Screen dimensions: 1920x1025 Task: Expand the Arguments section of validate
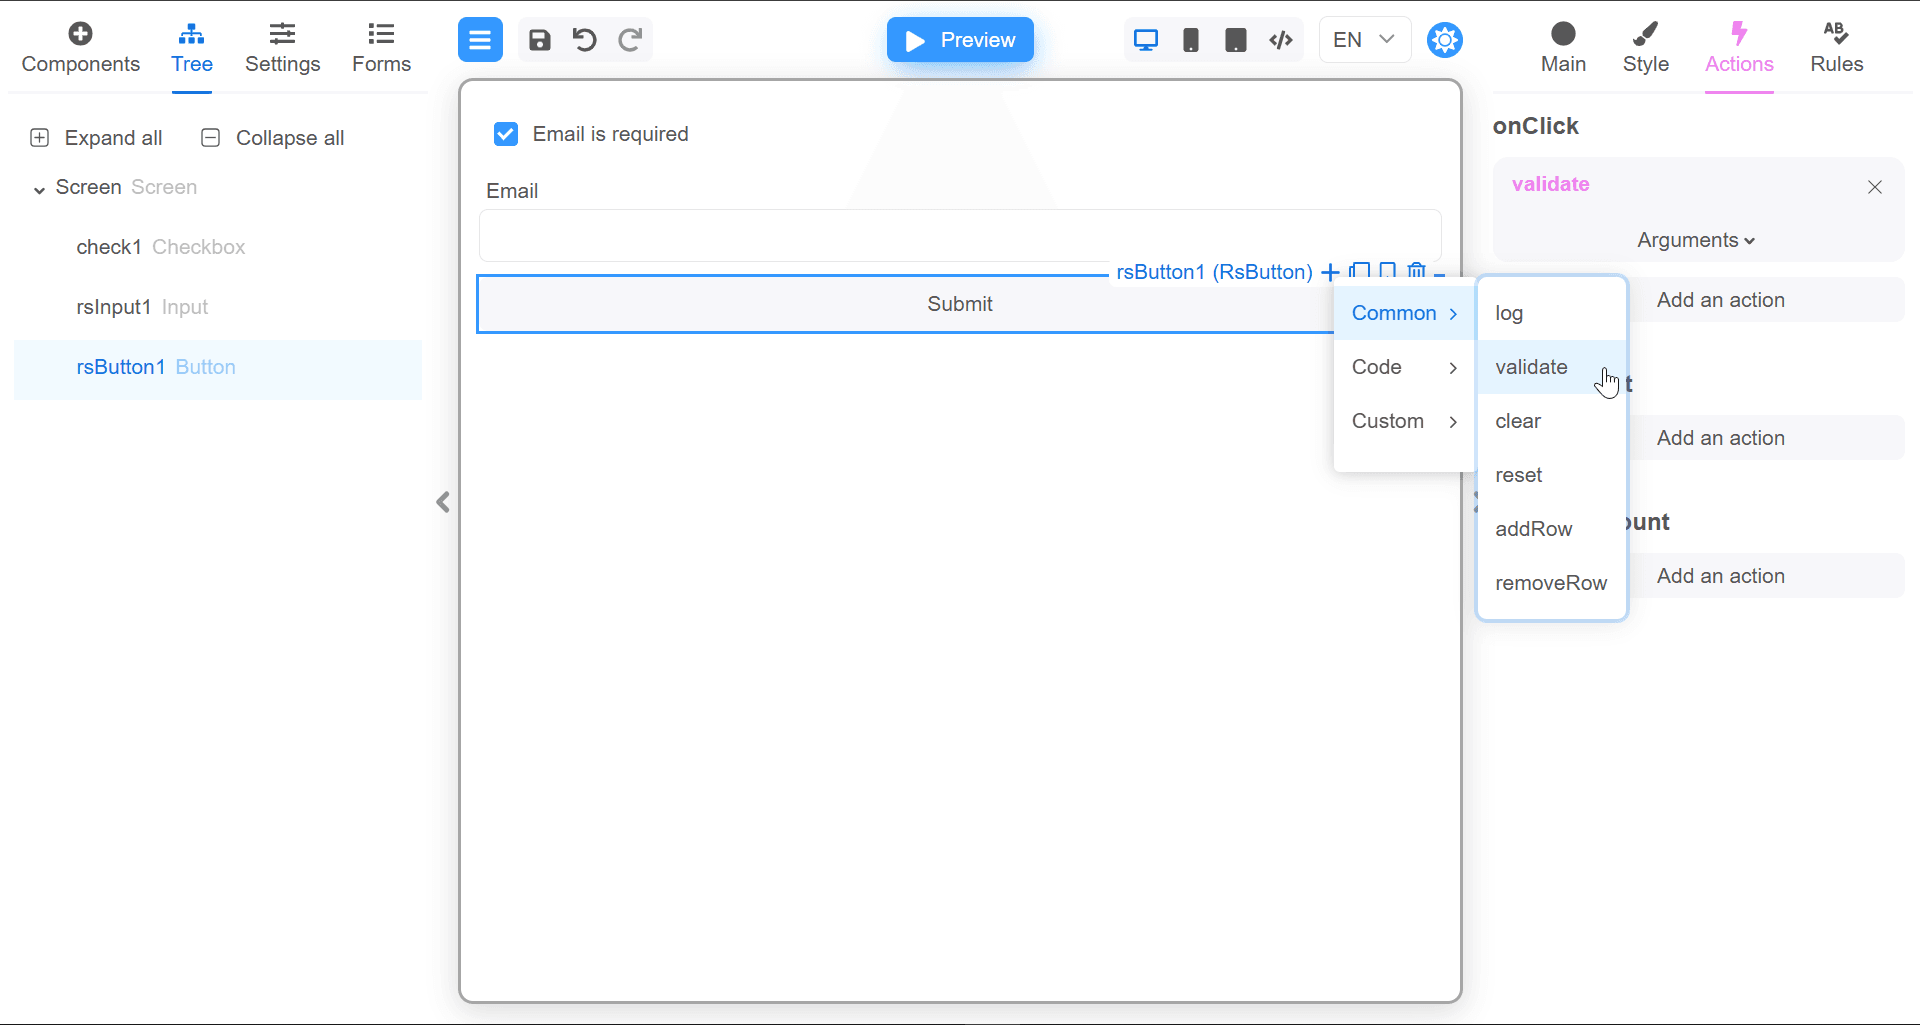(x=1696, y=240)
